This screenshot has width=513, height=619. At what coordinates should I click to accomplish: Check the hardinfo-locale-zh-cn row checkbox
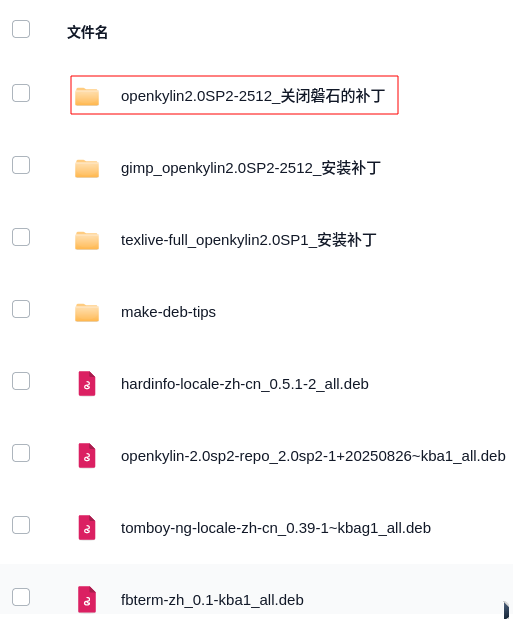click(x=21, y=381)
